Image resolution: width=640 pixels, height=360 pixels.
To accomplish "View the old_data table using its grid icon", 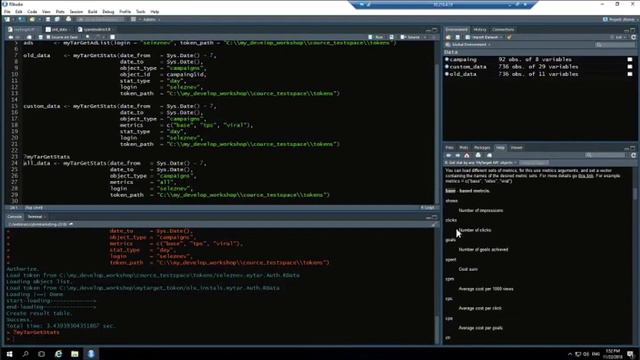I will pyautogui.click(x=630, y=74).
